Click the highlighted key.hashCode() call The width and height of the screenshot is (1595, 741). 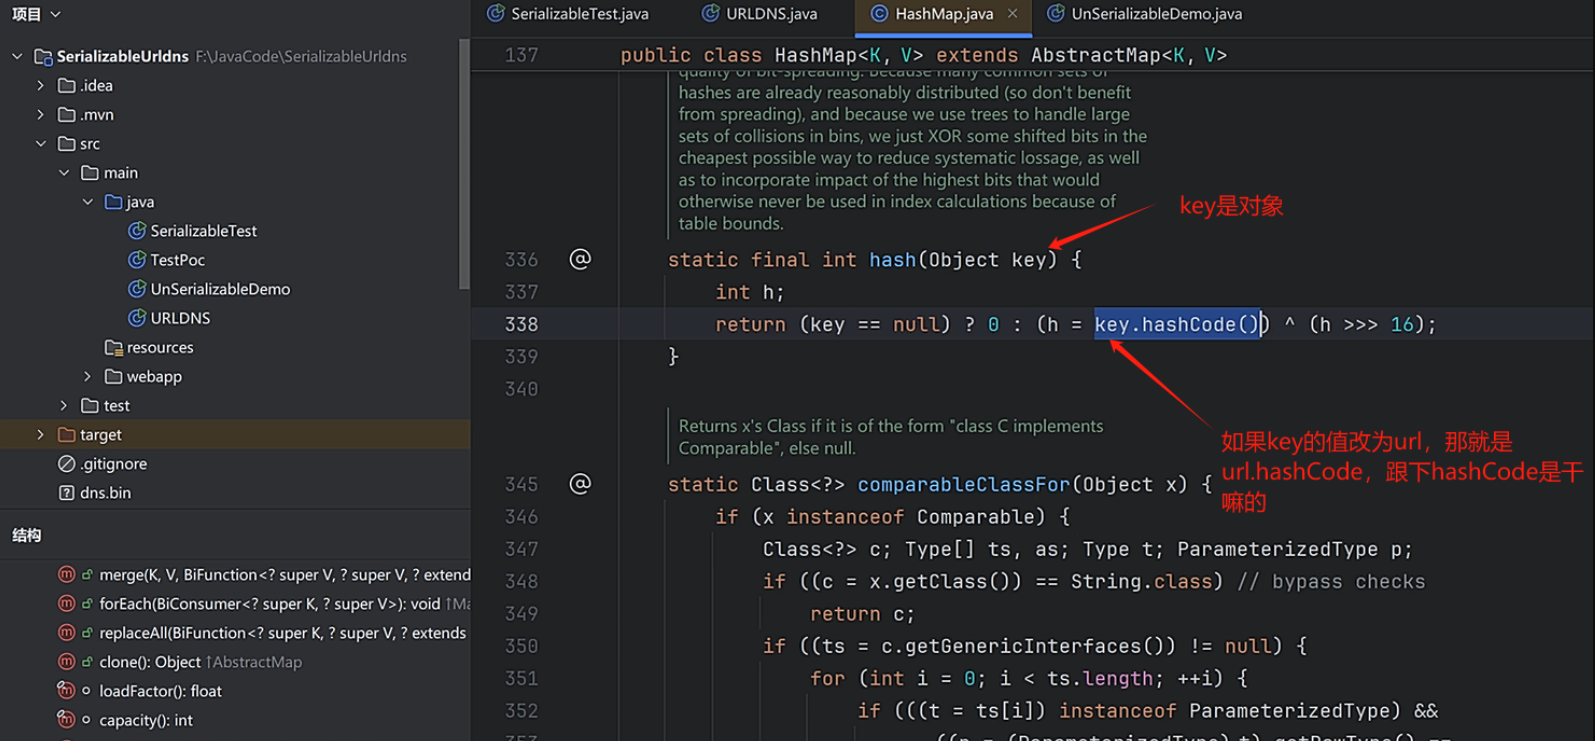click(x=1177, y=324)
